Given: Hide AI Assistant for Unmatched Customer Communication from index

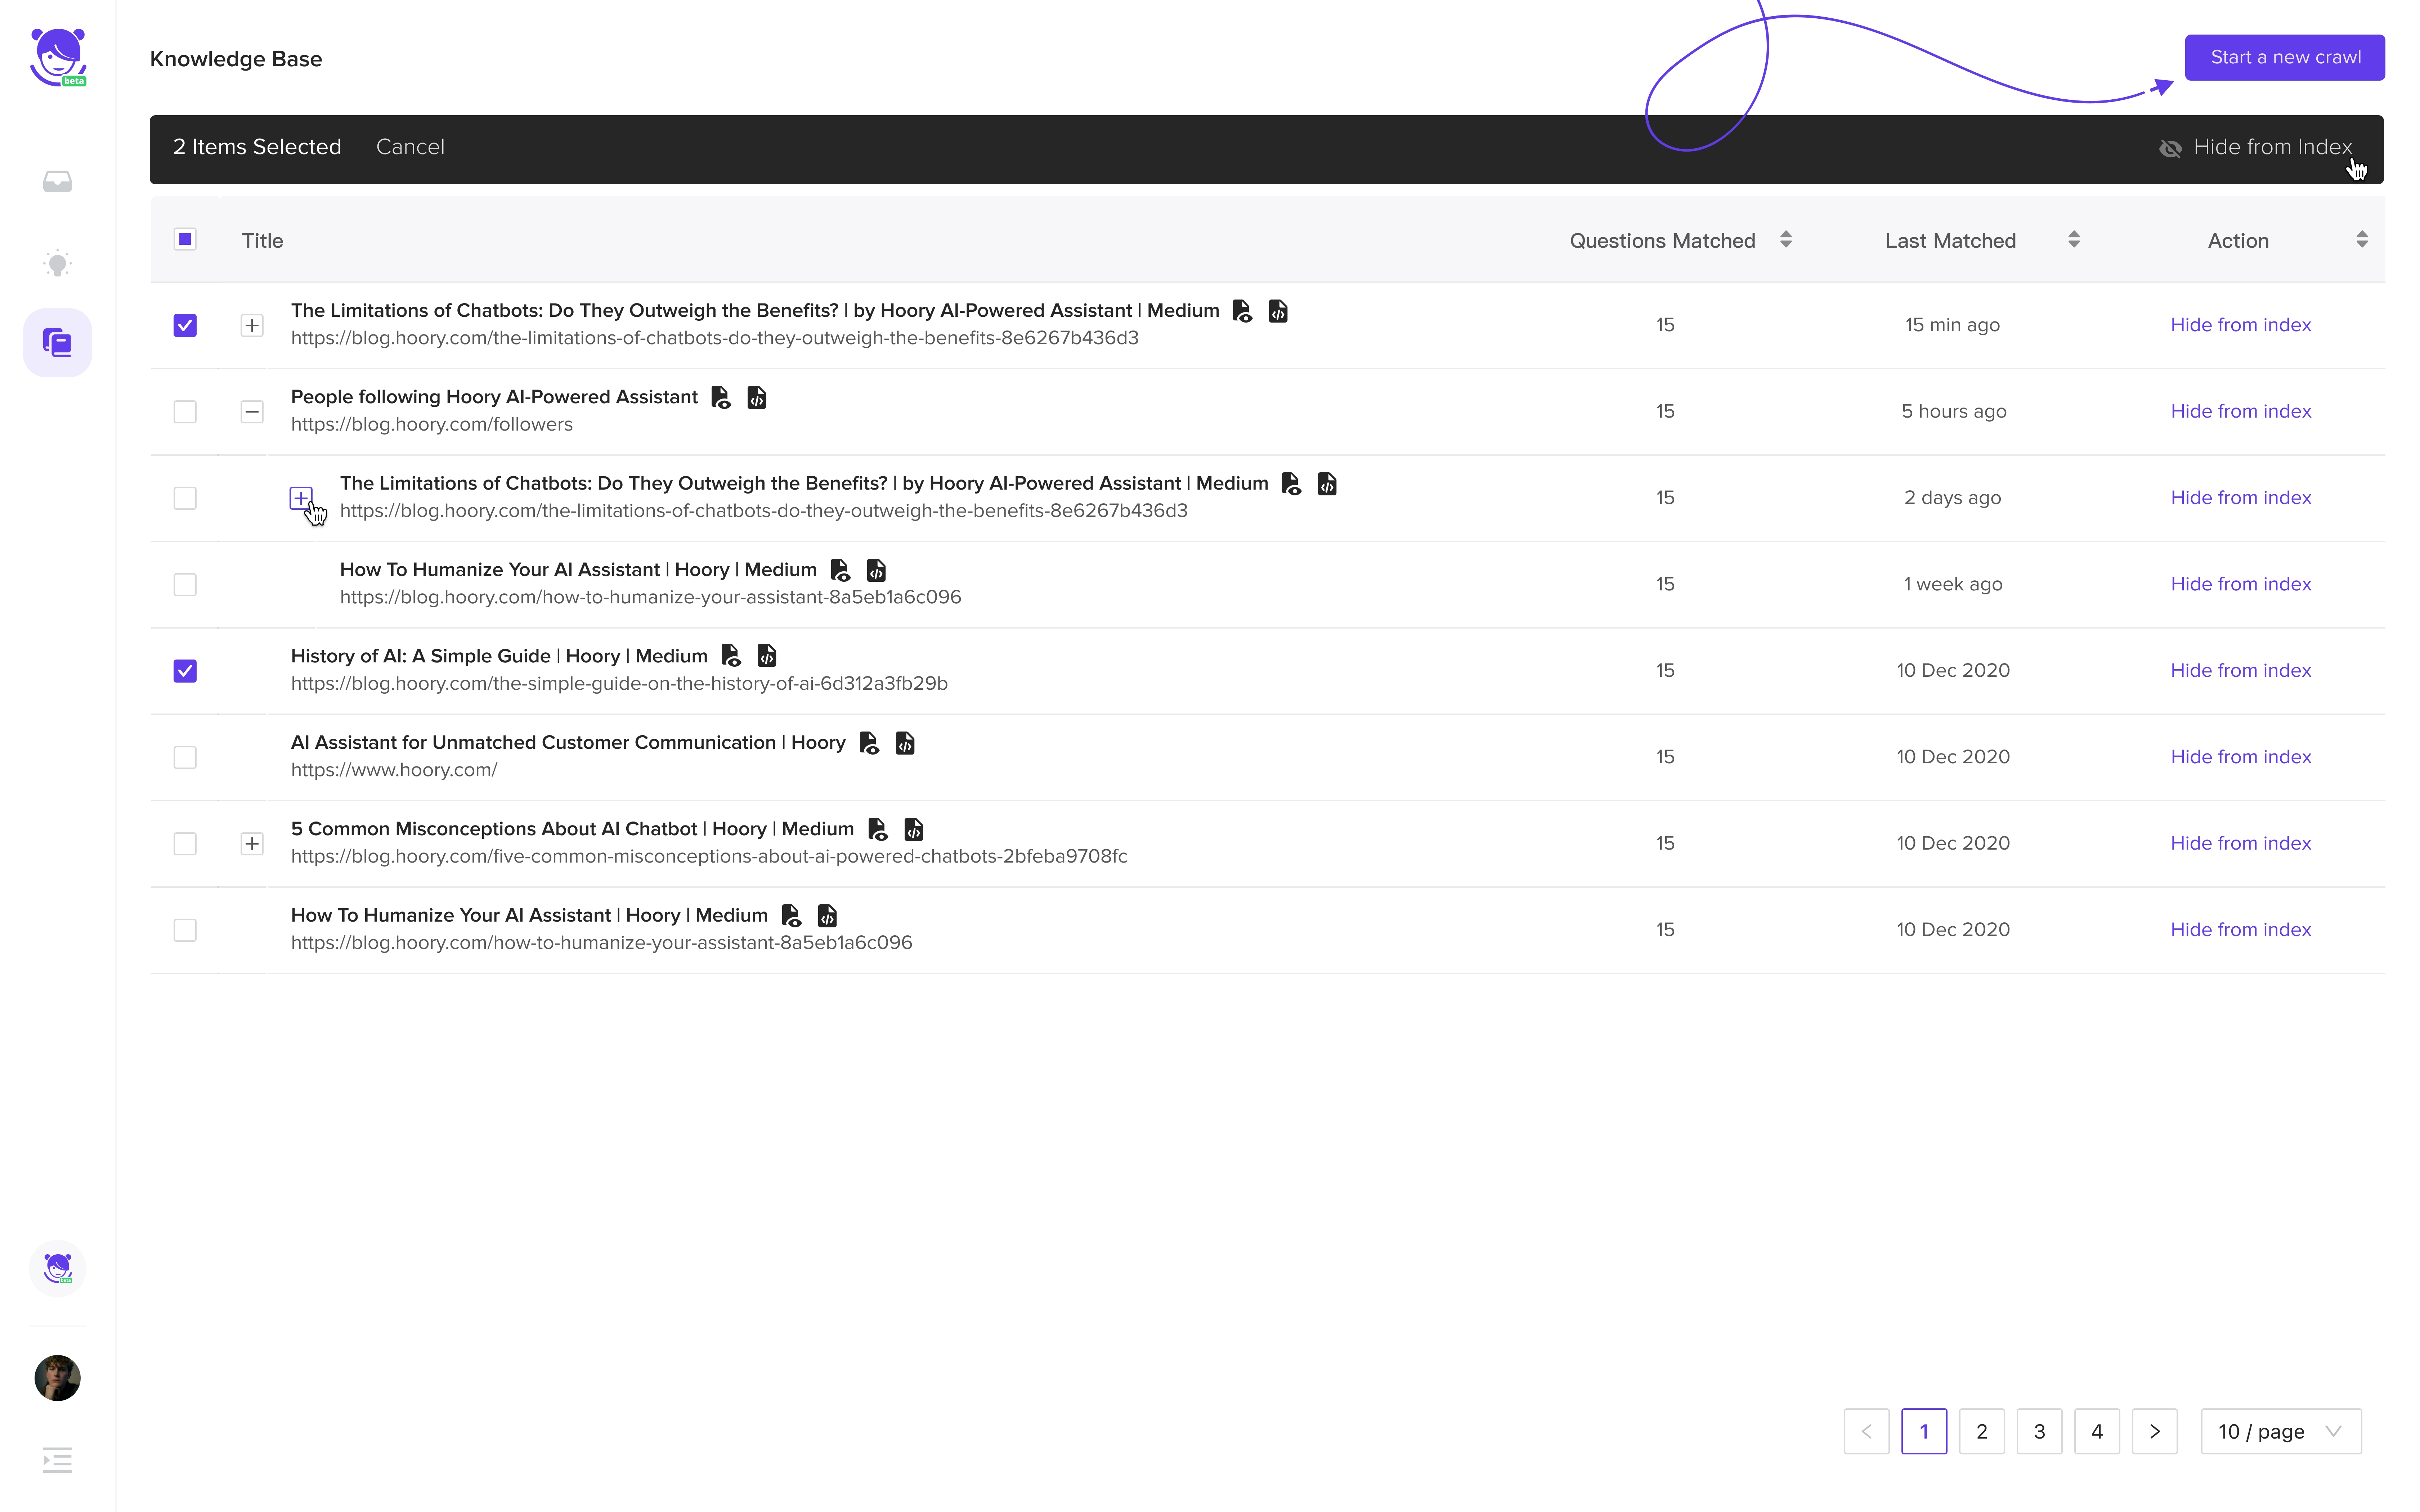Looking at the screenshot, I should (2241, 757).
